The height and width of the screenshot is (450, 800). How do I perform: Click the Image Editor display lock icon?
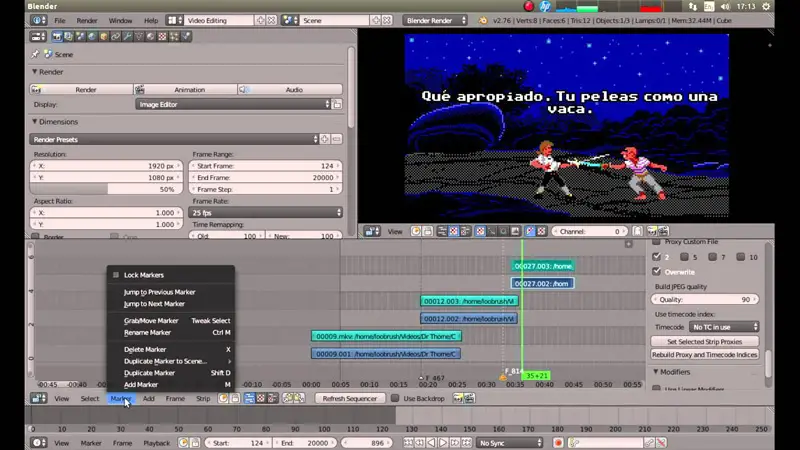coord(337,104)
